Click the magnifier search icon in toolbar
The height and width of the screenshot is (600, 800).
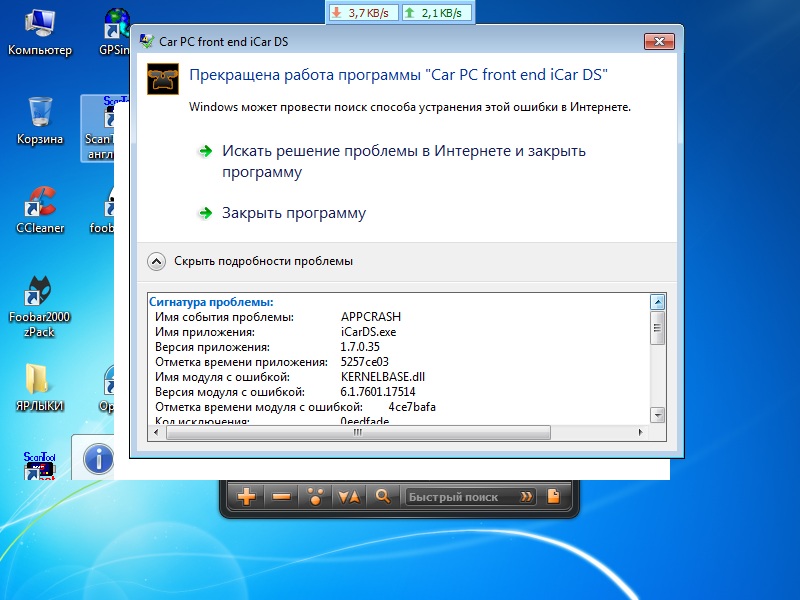[x=382, y=496]
